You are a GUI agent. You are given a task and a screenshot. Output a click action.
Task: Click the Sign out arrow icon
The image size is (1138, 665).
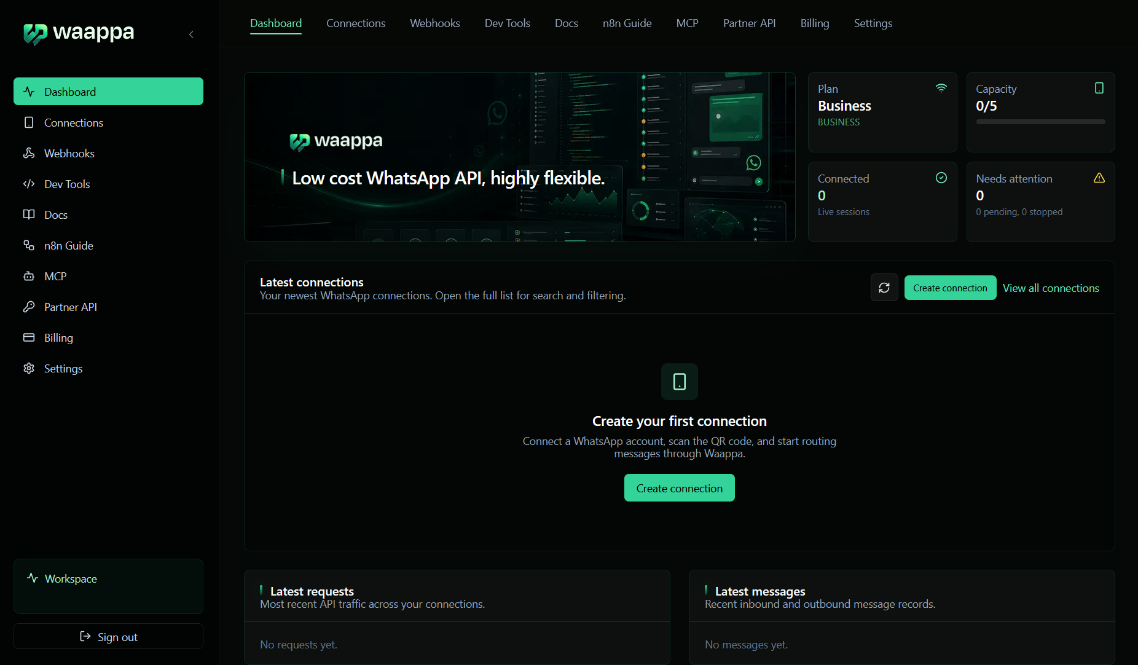(85, 637)
